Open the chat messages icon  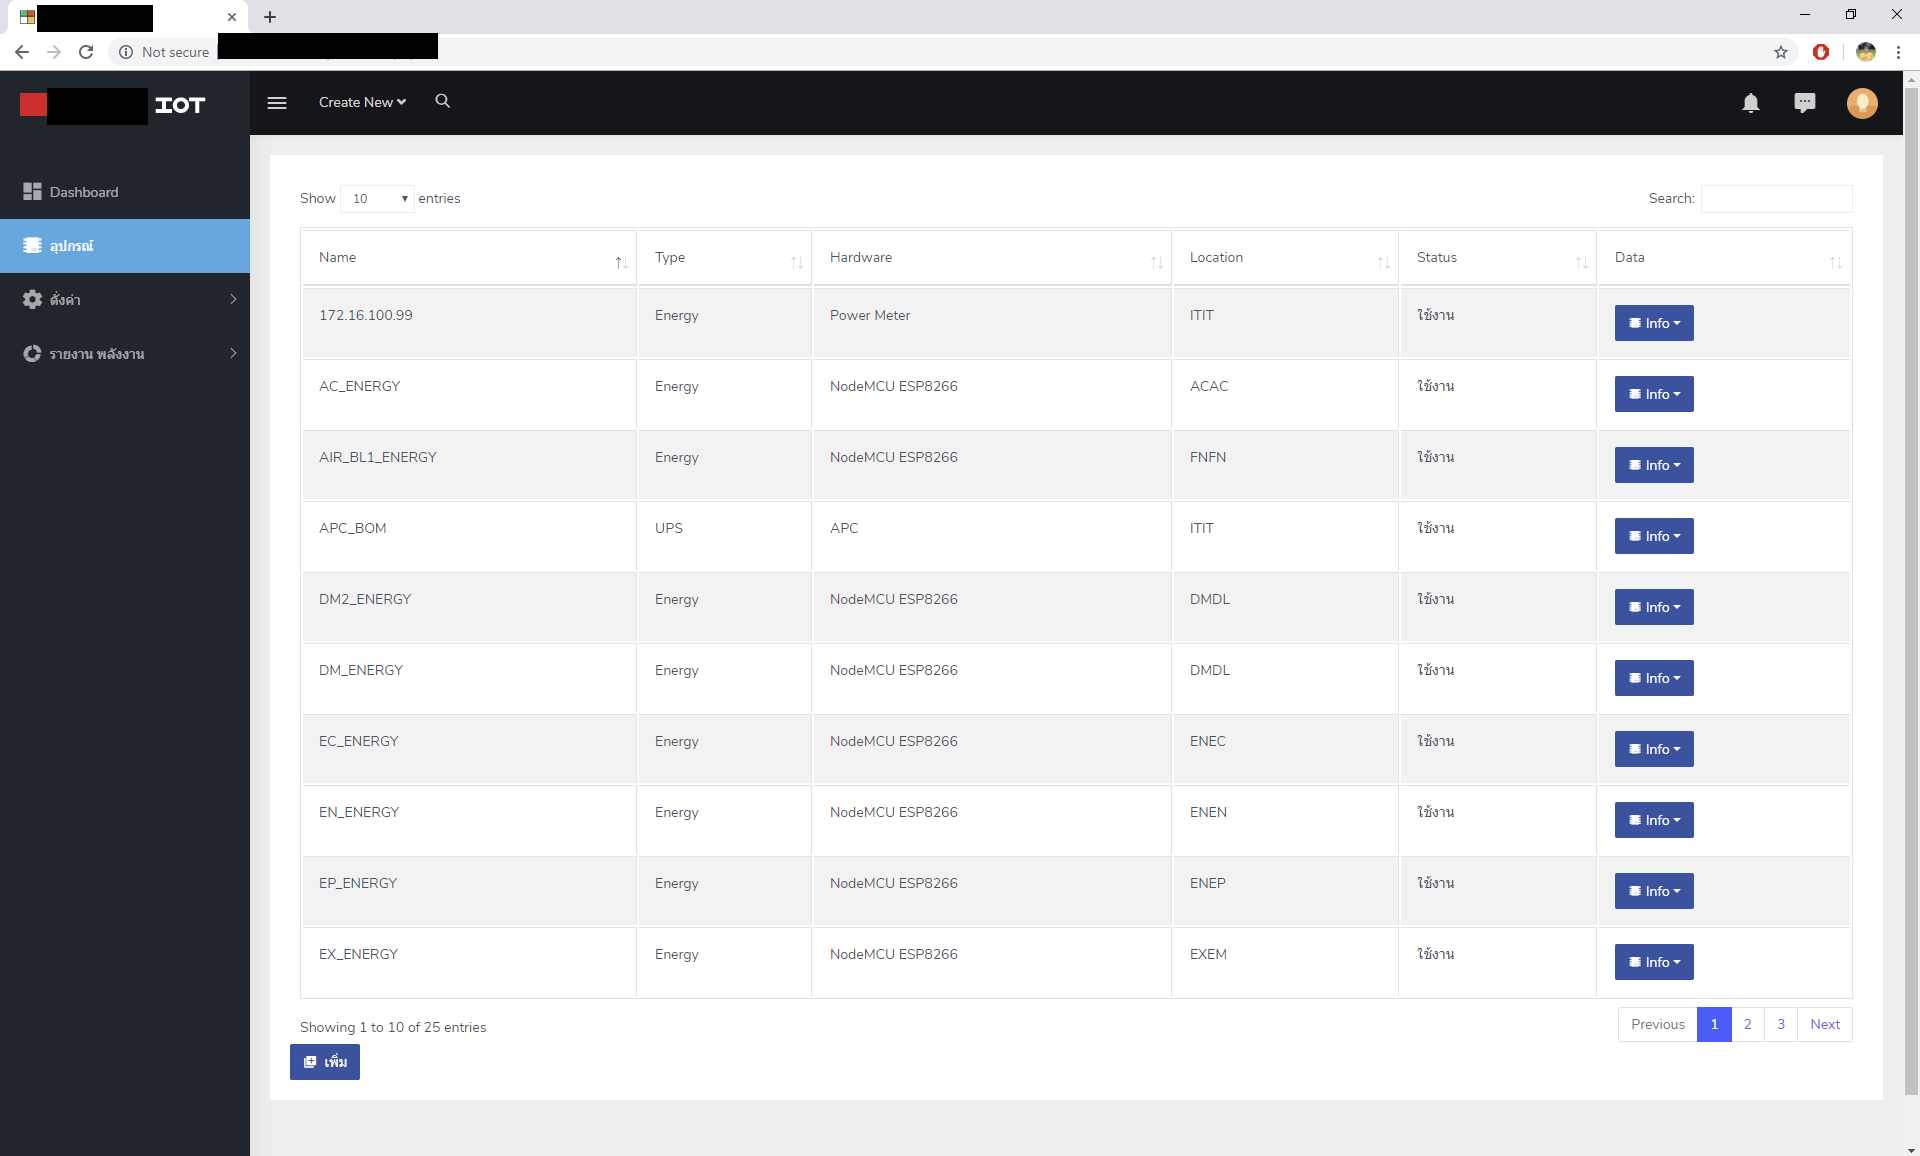tap(1804, 103)
